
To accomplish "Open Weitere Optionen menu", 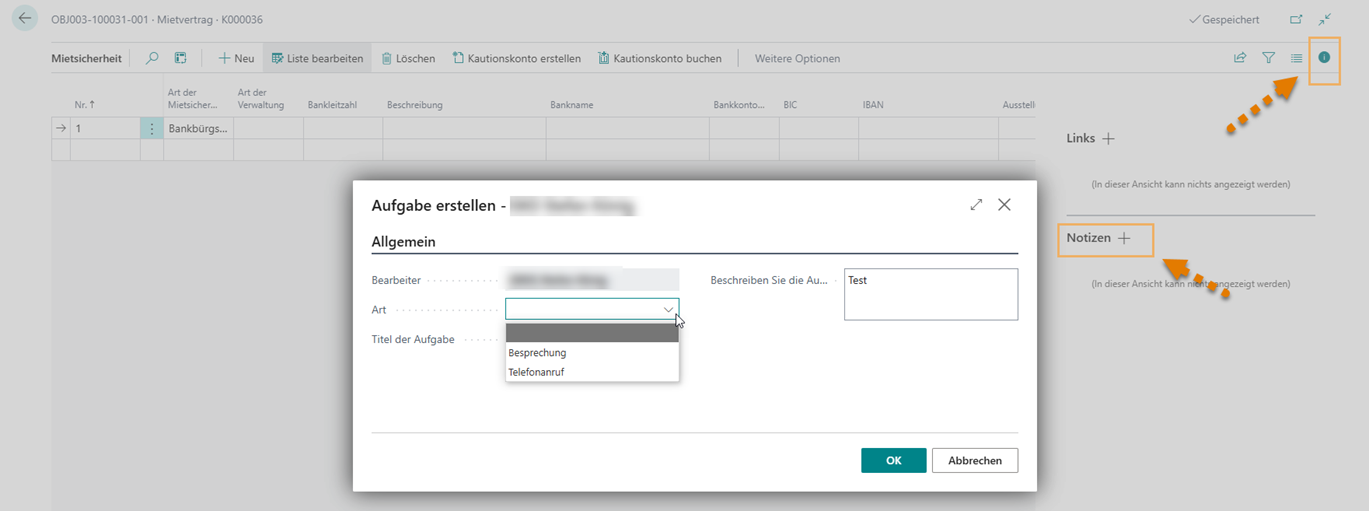I will coord(797,58).
